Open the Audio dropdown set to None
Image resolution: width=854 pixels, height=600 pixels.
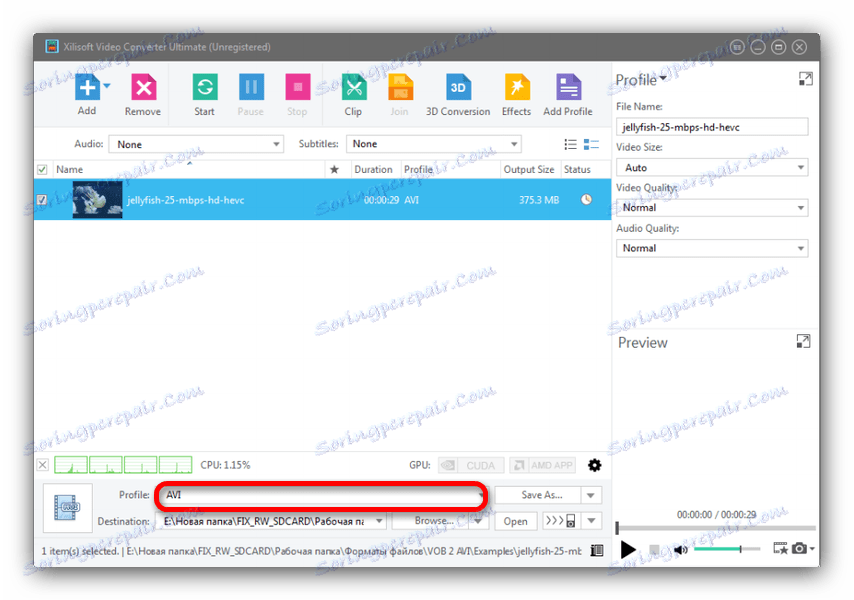(196, 144)
